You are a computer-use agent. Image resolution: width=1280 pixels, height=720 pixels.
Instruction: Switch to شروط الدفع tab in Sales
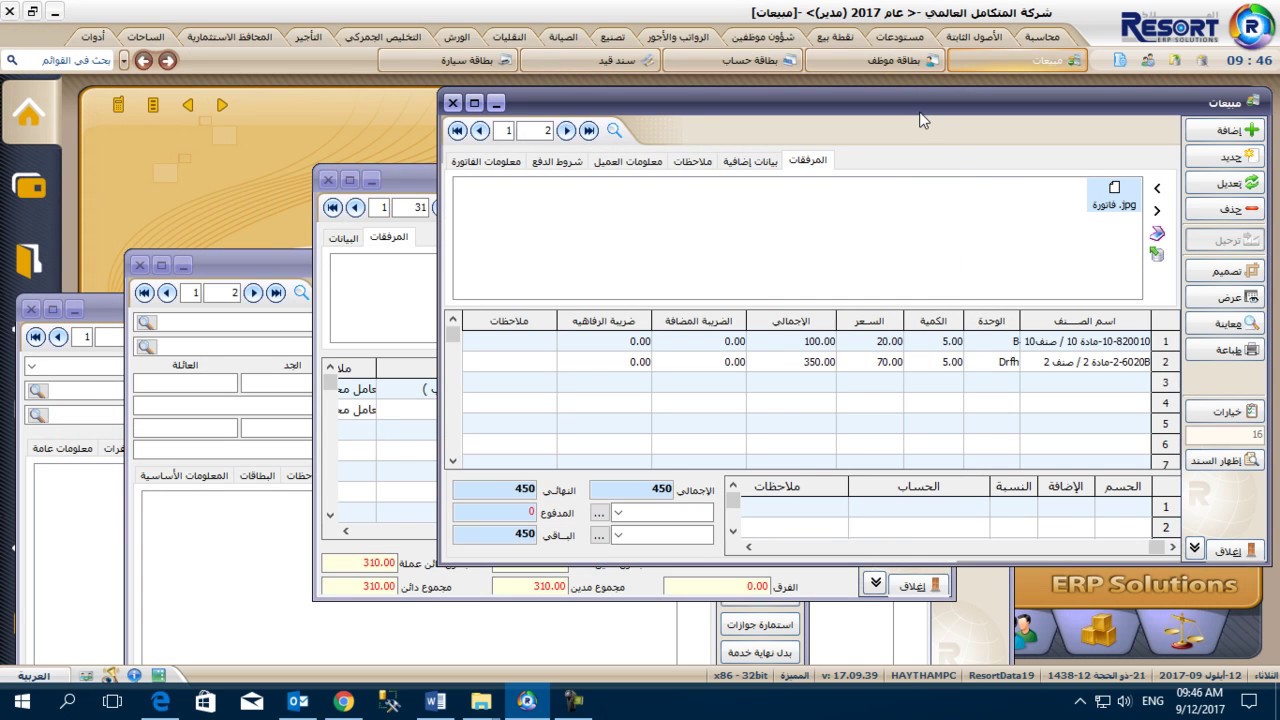click(557, 162)
